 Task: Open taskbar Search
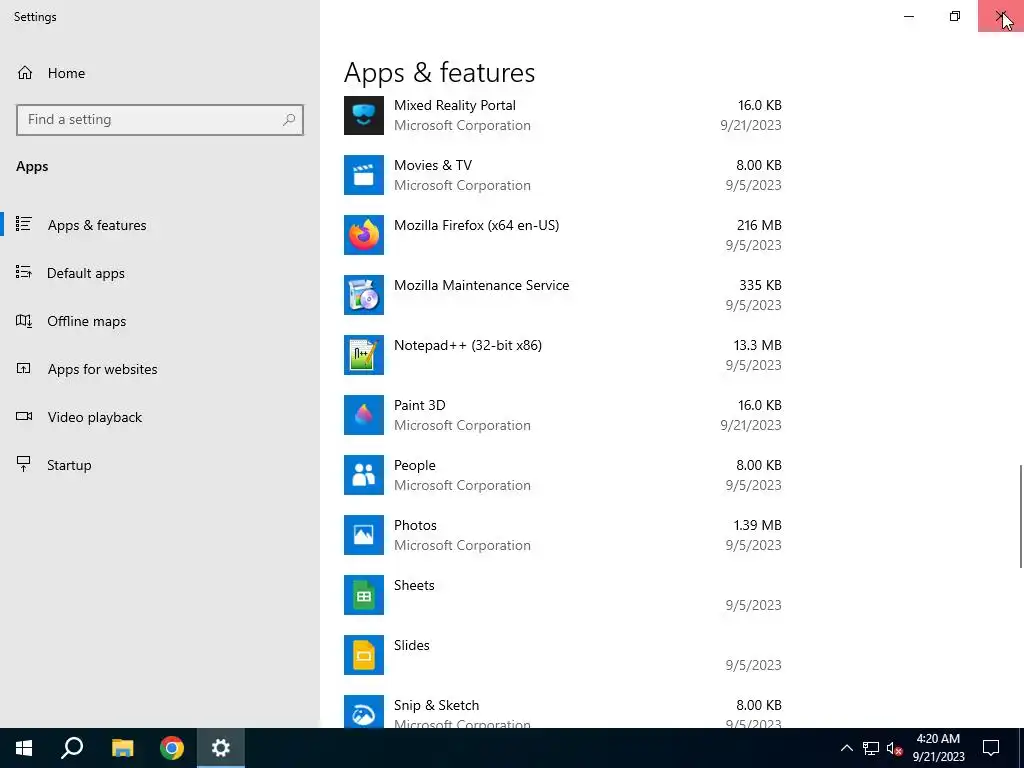pos(72,748)
